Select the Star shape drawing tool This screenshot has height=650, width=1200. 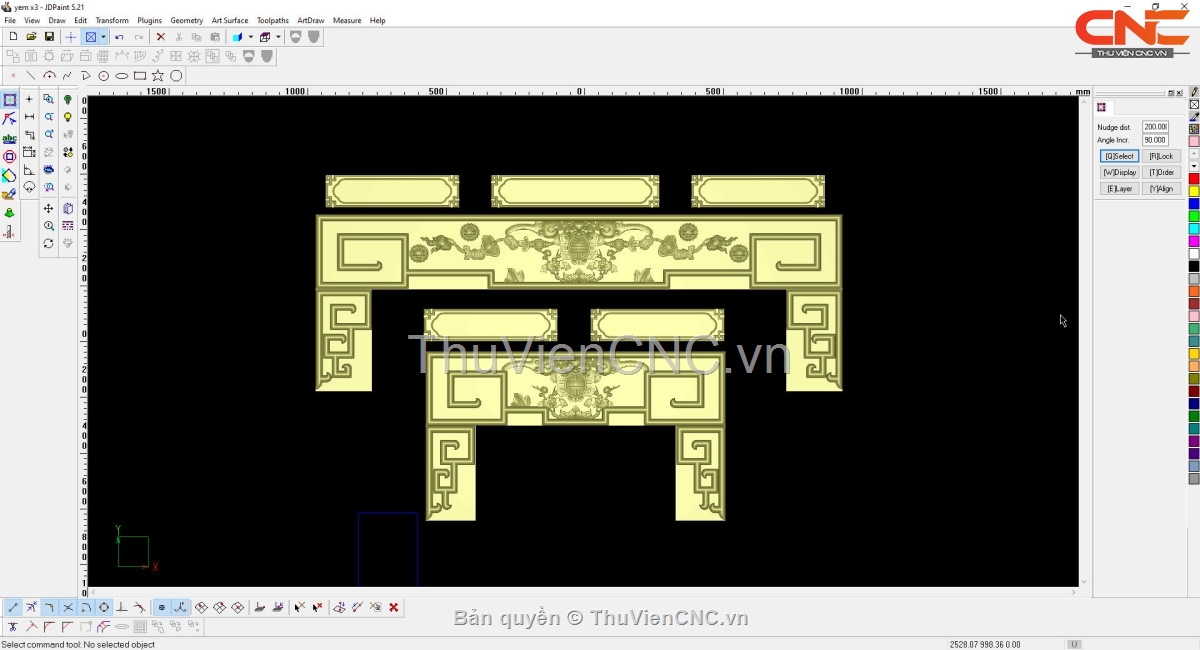click(x=158, y=76)
